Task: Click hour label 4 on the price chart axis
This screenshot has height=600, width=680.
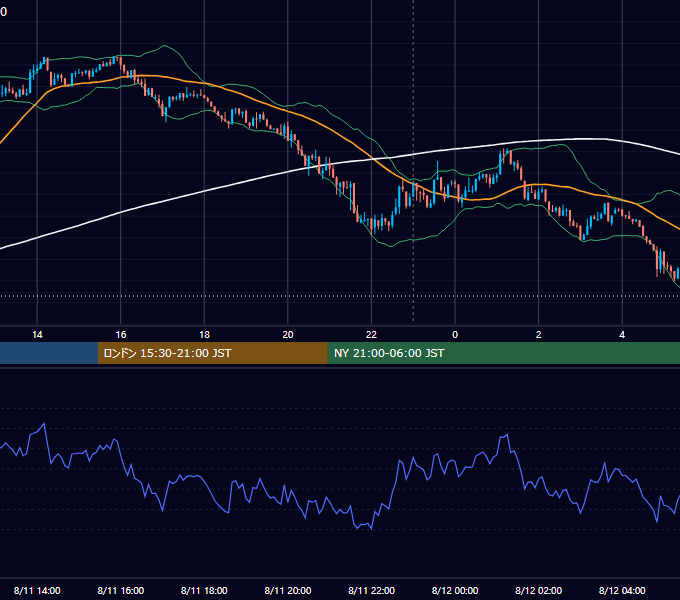Action: (x=622, y=335)
